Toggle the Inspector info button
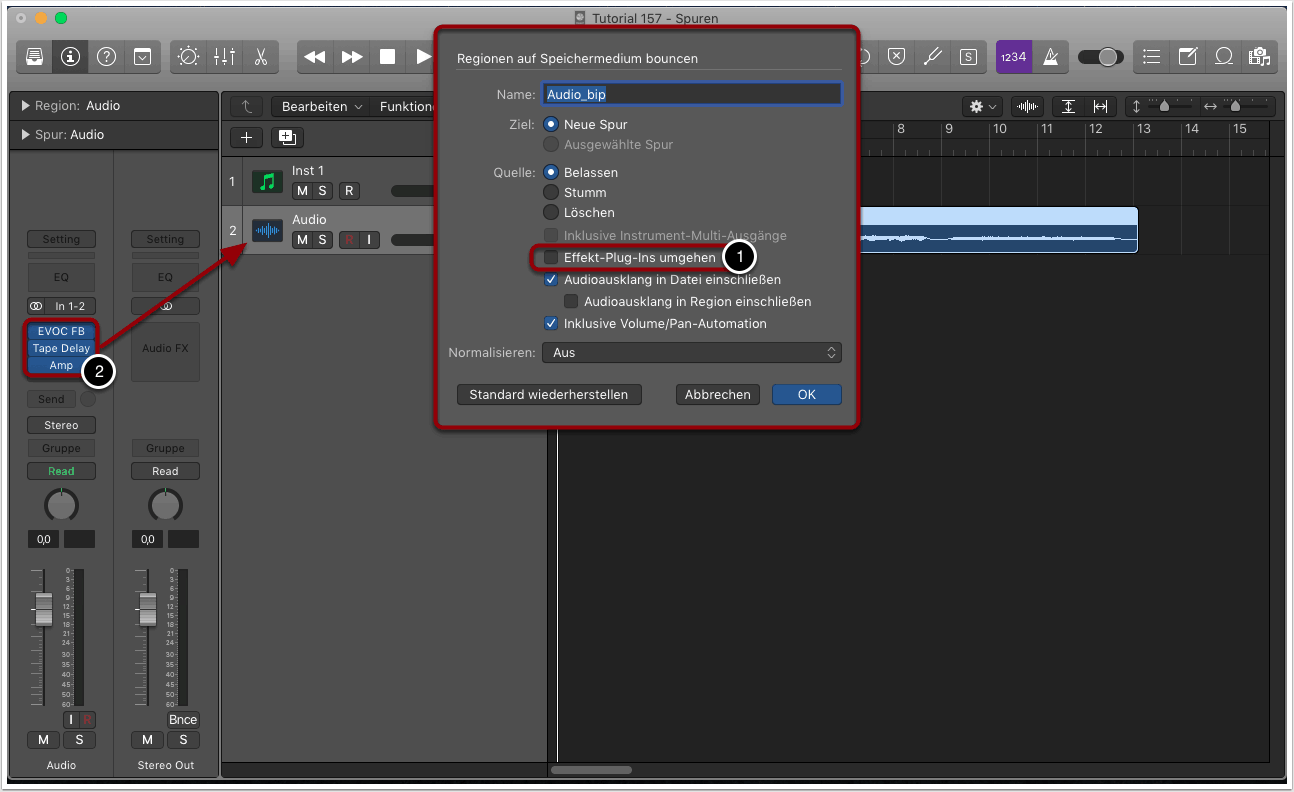The image size is (1294, 792). point(70,57)
